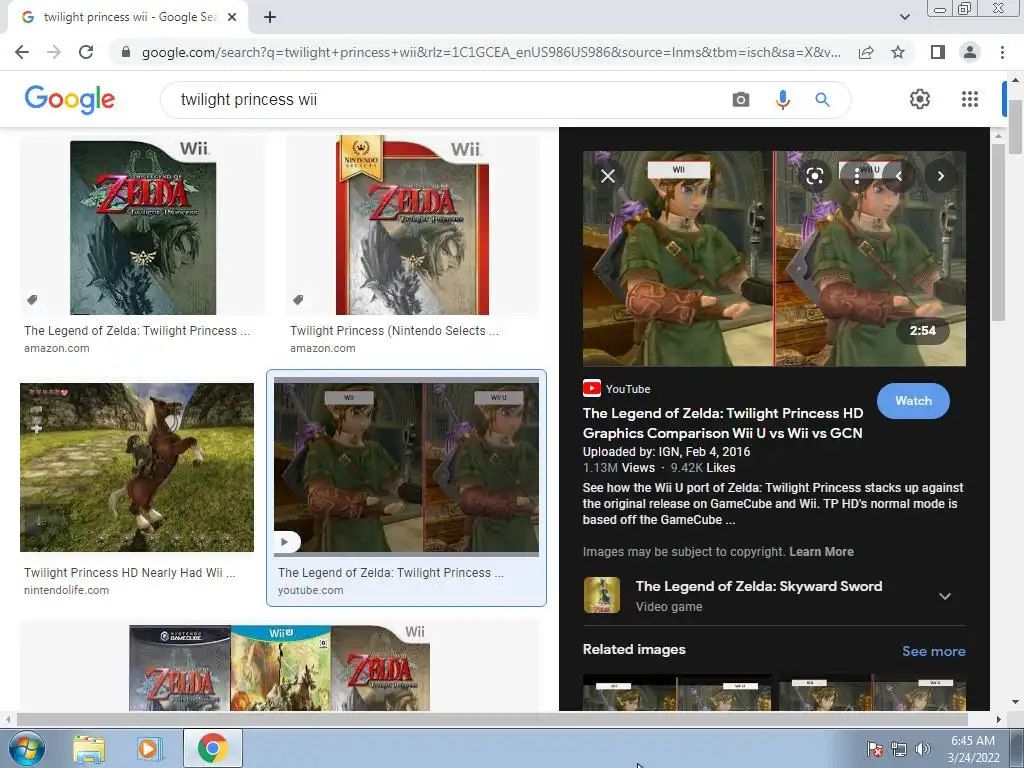The image size is (1024, 768).
Task: Launch media player from taskbar
Action: coord(148,748)
